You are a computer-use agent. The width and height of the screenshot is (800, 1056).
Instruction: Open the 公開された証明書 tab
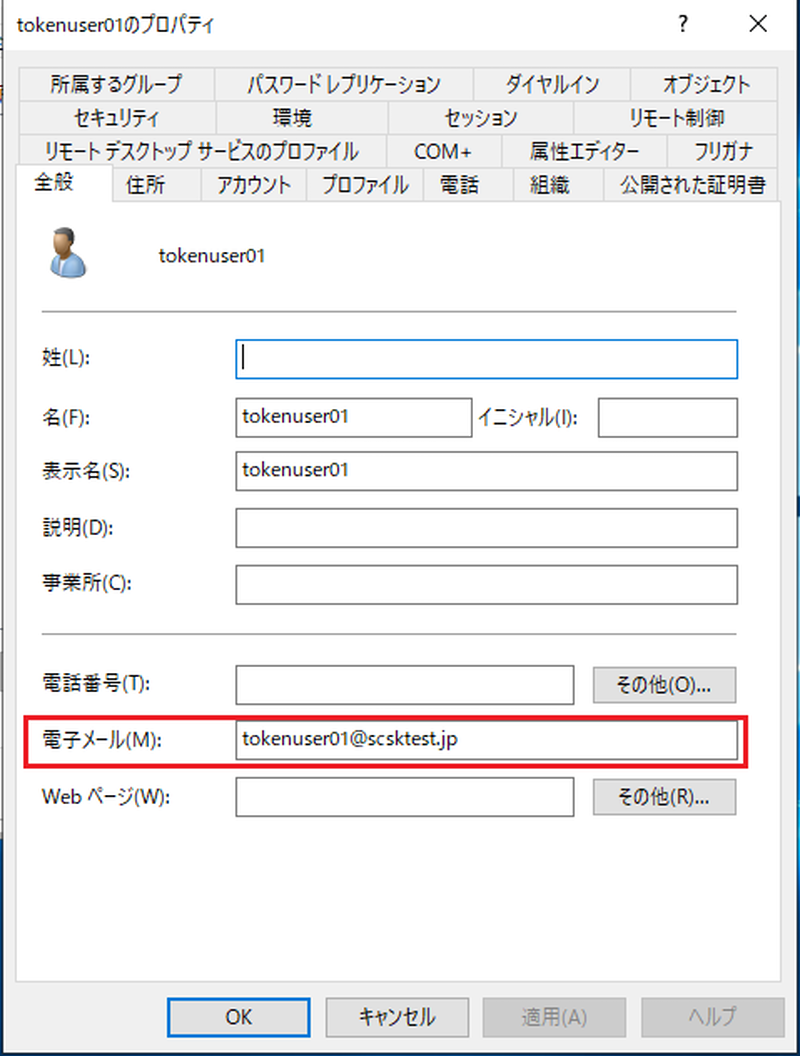pos(691,184)
